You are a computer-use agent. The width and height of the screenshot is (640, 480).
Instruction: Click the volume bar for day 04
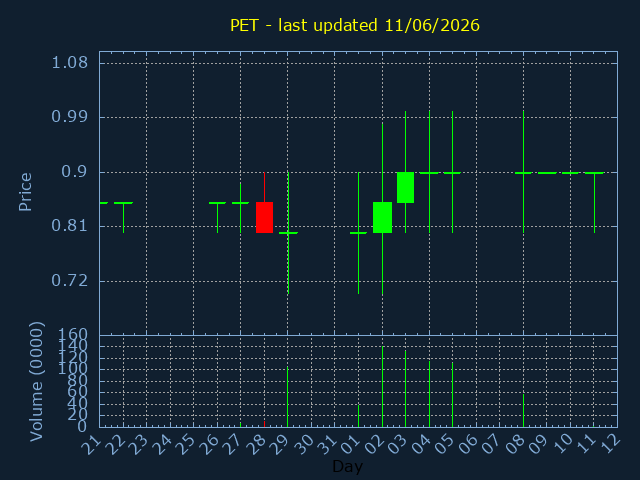coord(429,394)
